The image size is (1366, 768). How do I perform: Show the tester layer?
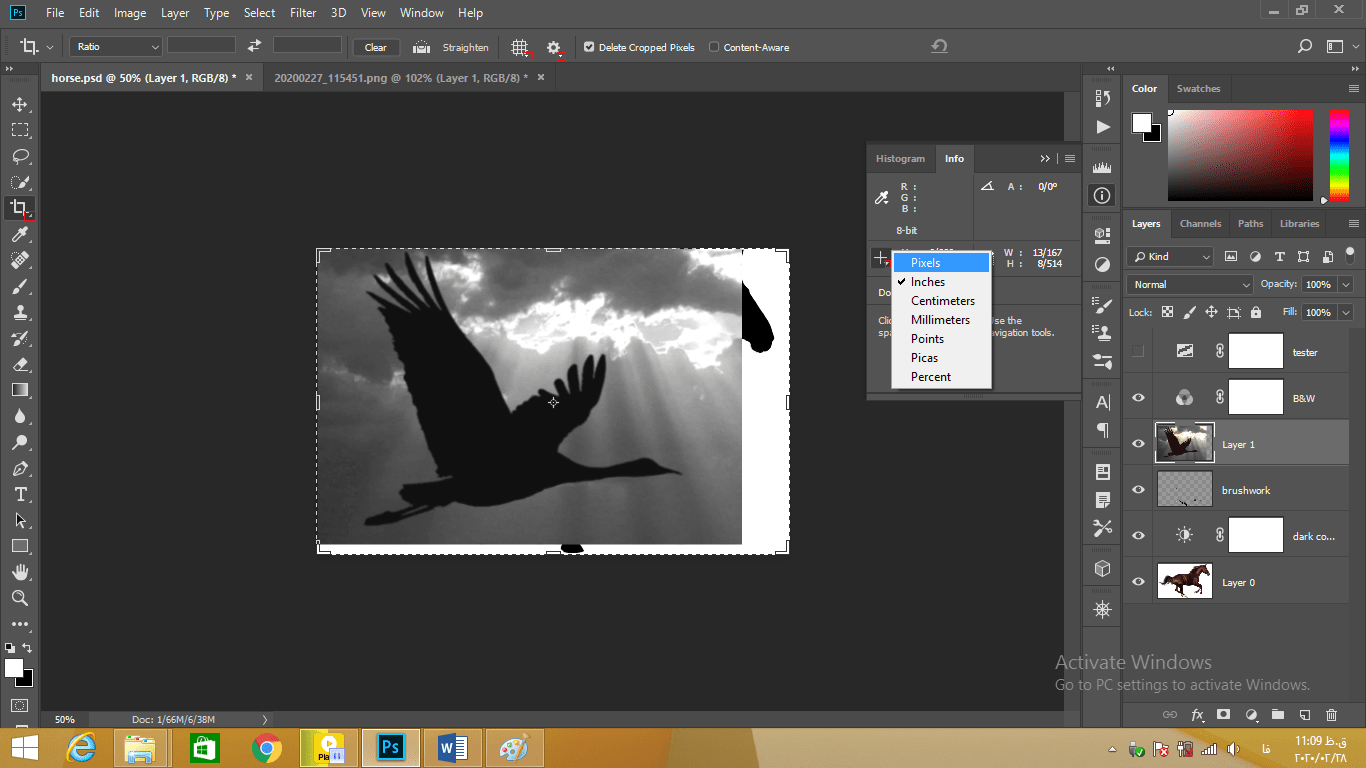pos(1138,351)
